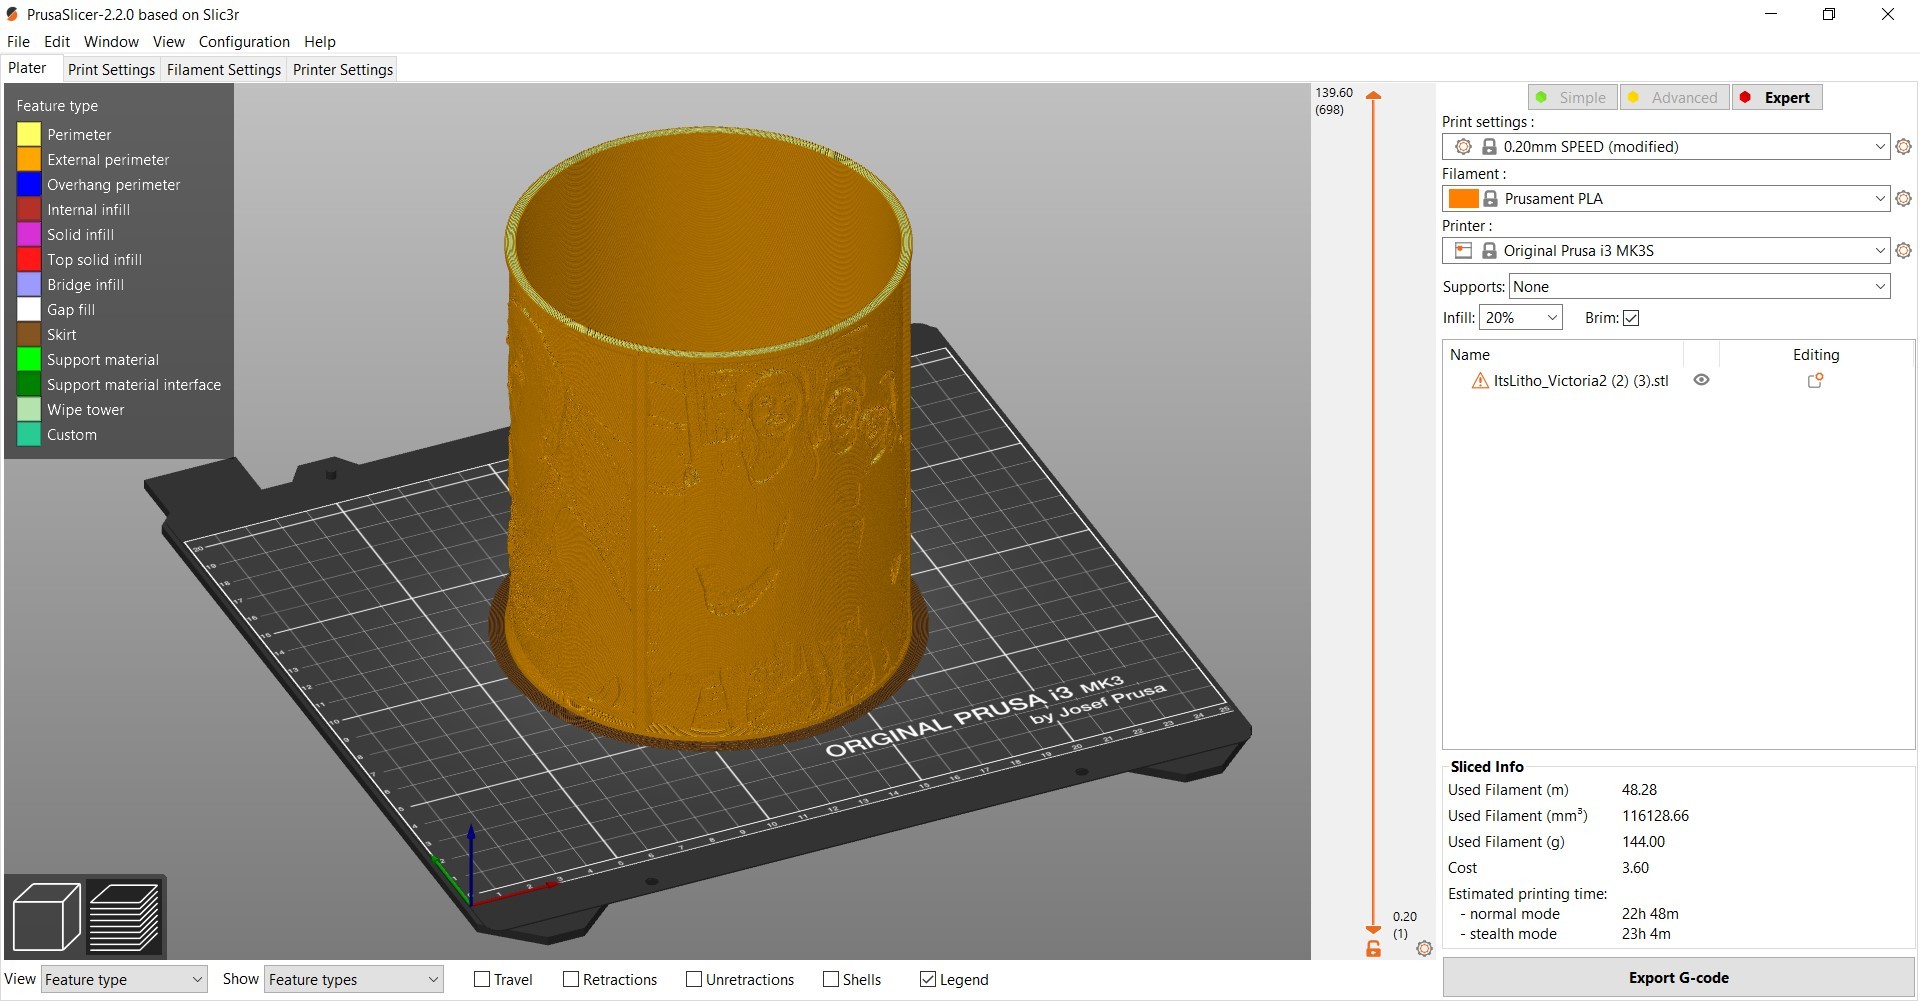
Task: Click the Bridge infill legend swatch
Action: [29, 284]
